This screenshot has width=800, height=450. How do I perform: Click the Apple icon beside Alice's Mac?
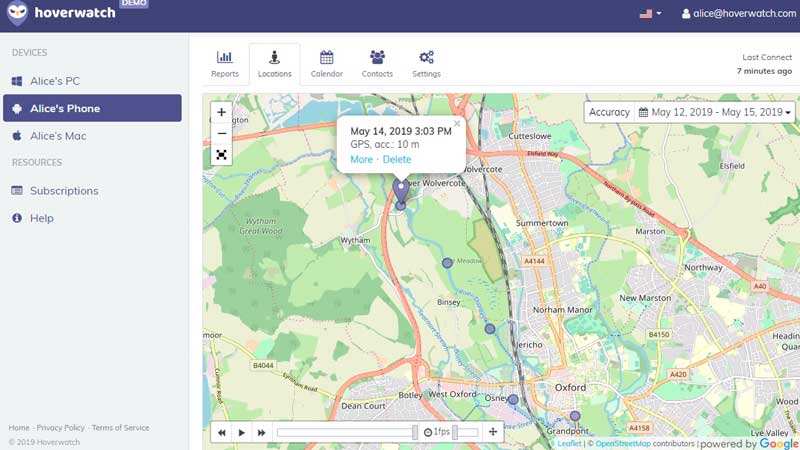click(x=17, y=136)
